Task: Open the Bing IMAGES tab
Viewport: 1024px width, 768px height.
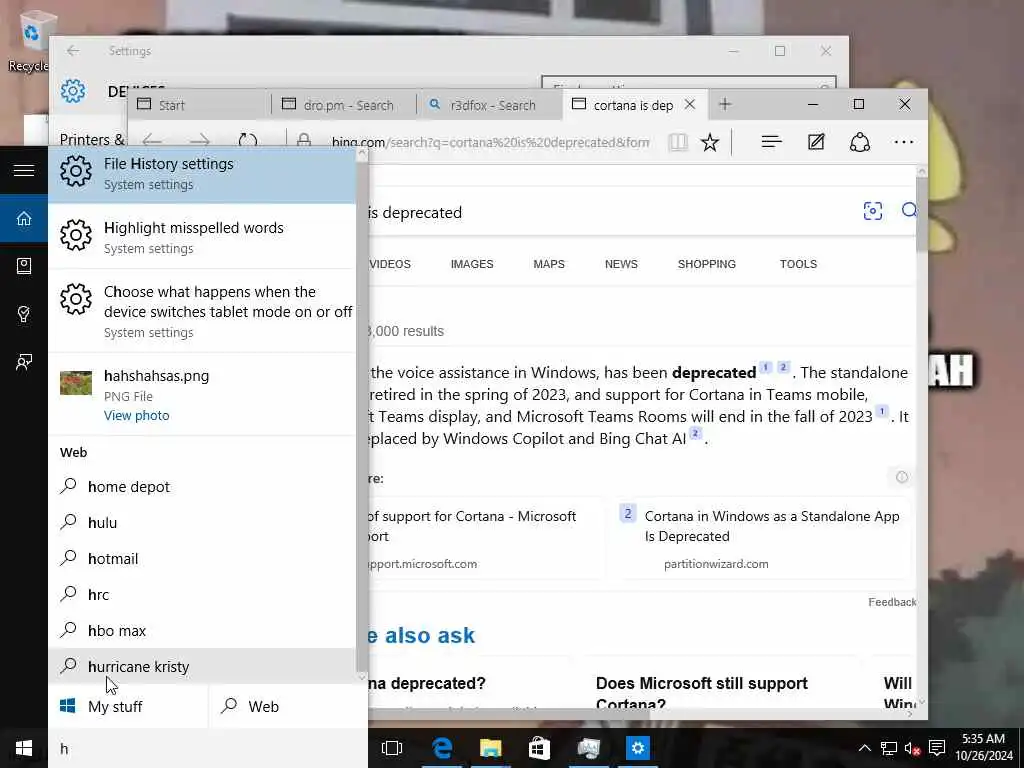Action: 472,264
